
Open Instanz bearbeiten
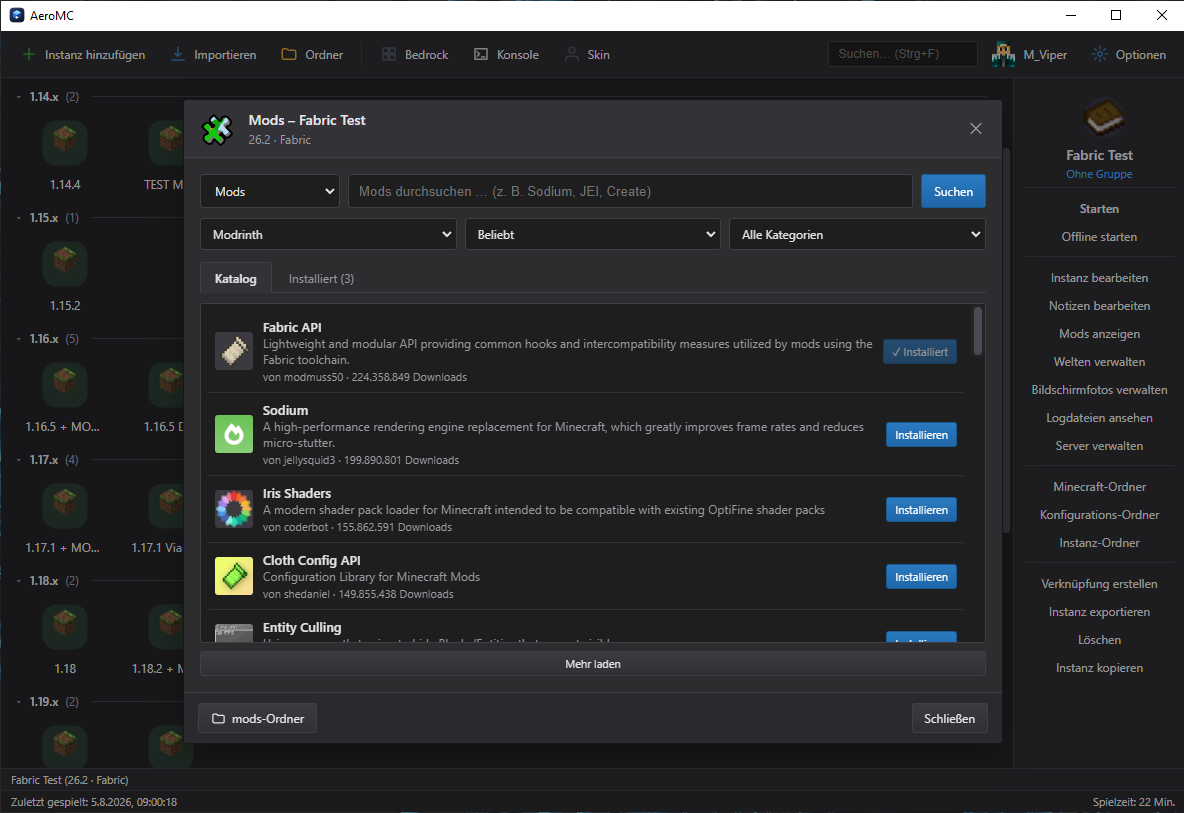pyautogui.click(x=1099, y=278)
